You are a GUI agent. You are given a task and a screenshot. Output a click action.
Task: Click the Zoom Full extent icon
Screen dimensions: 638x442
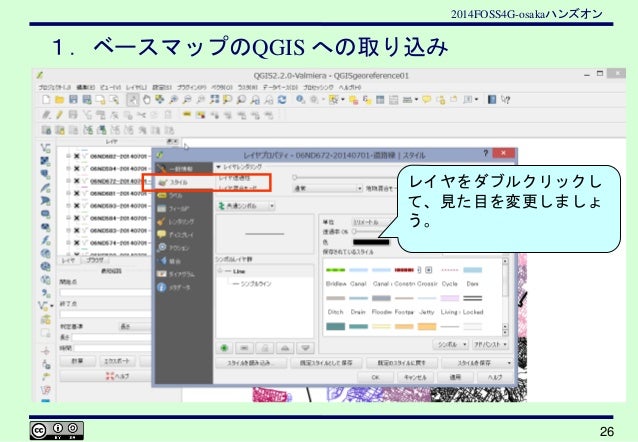pos(214,100)
